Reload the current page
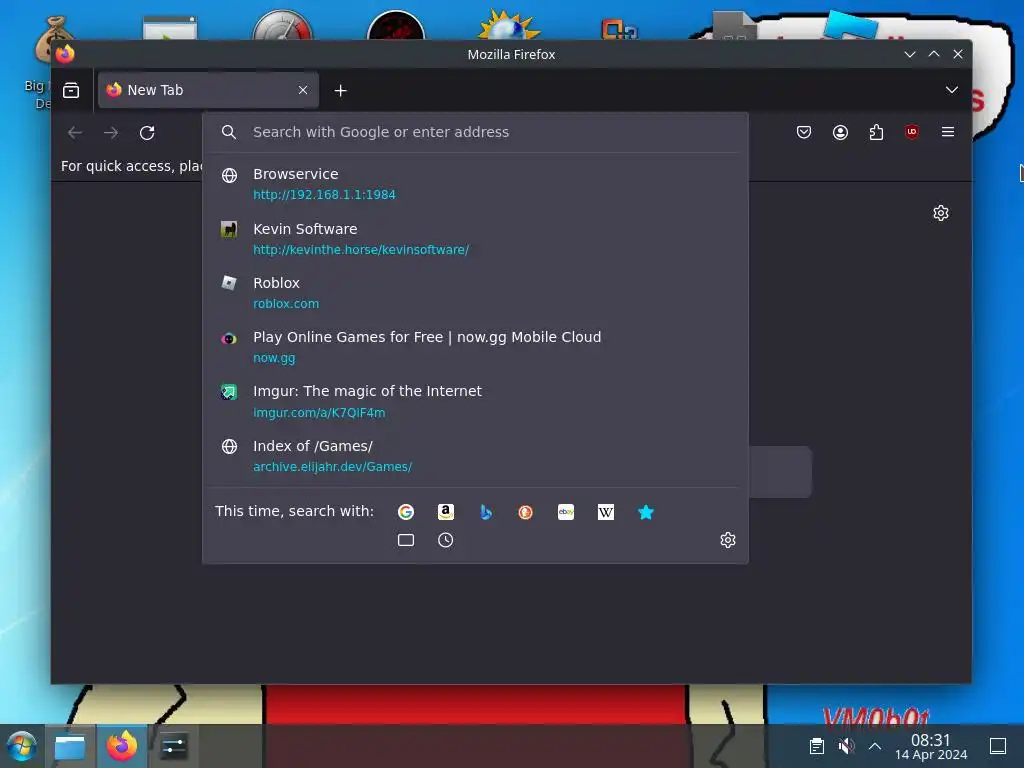1024x768 pixels. [147, 133]
